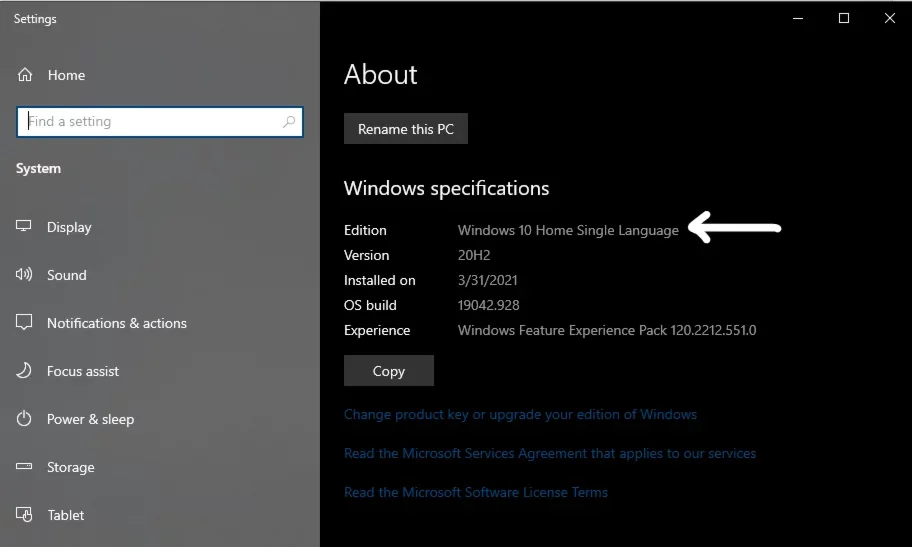The width and height of the screenshot is (912, 547).
Task: Click the Home icon in sidebar
Action: [25, 75]
